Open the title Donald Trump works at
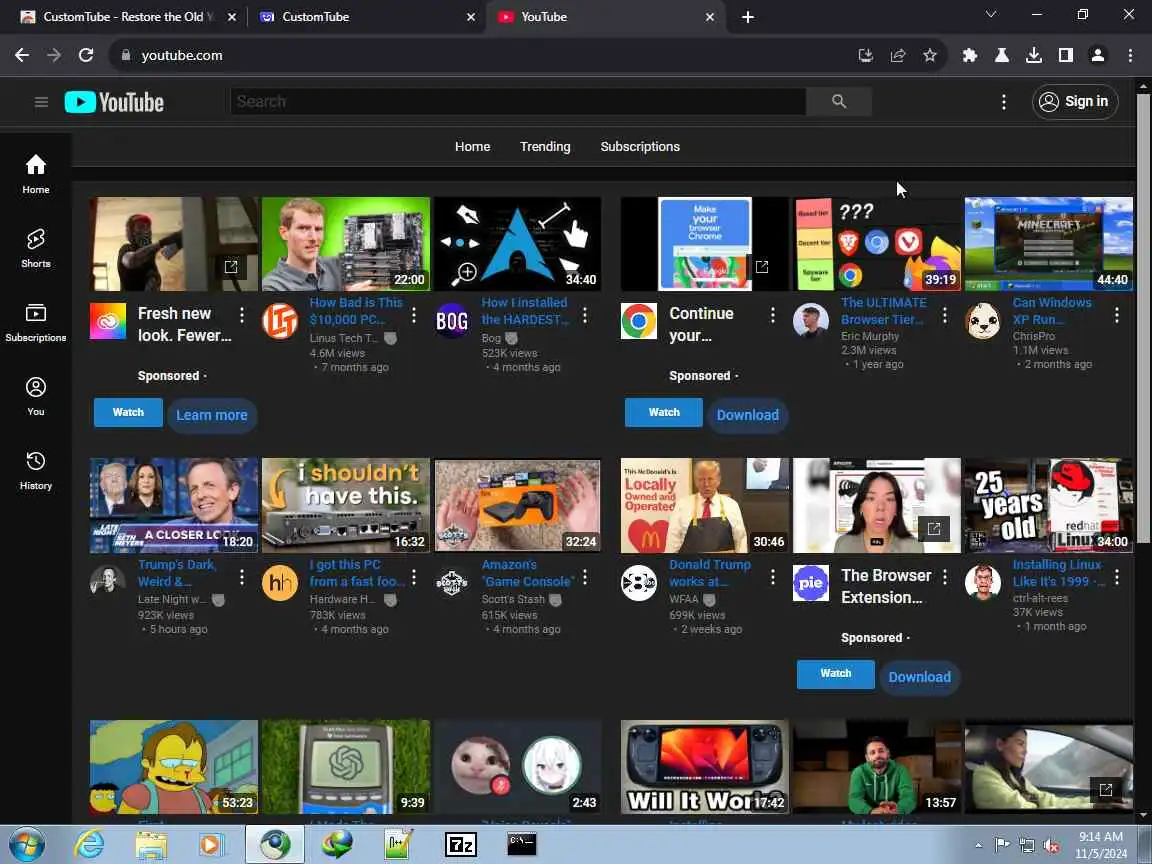 click(x=710, y=573)
